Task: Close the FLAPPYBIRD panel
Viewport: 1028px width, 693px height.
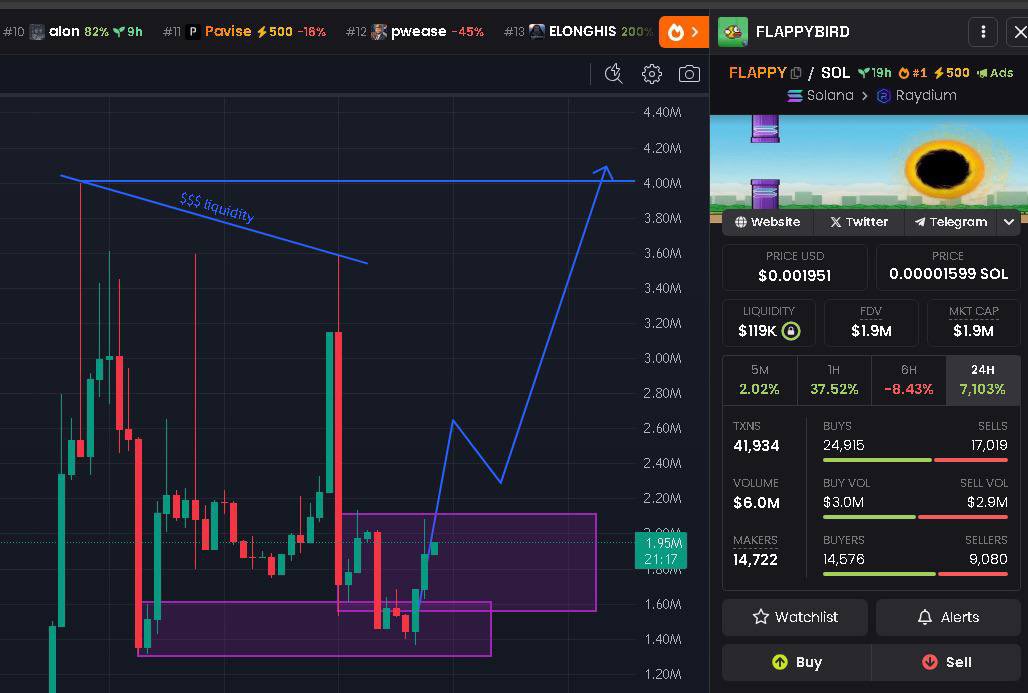Action: [x=1019, y=31]
